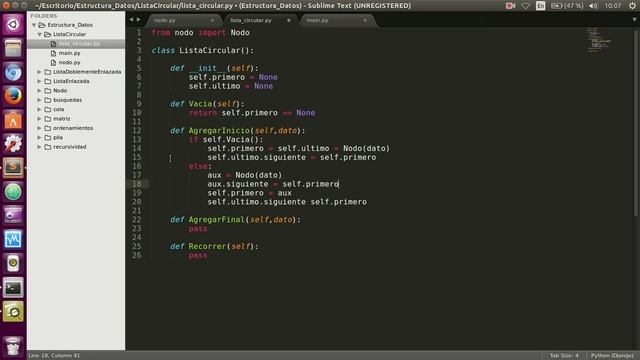Image resolution: width=640 pixels, height=360 pixels.
Task: Collapse the ListaCircular folder
Action: pos(40,34)
